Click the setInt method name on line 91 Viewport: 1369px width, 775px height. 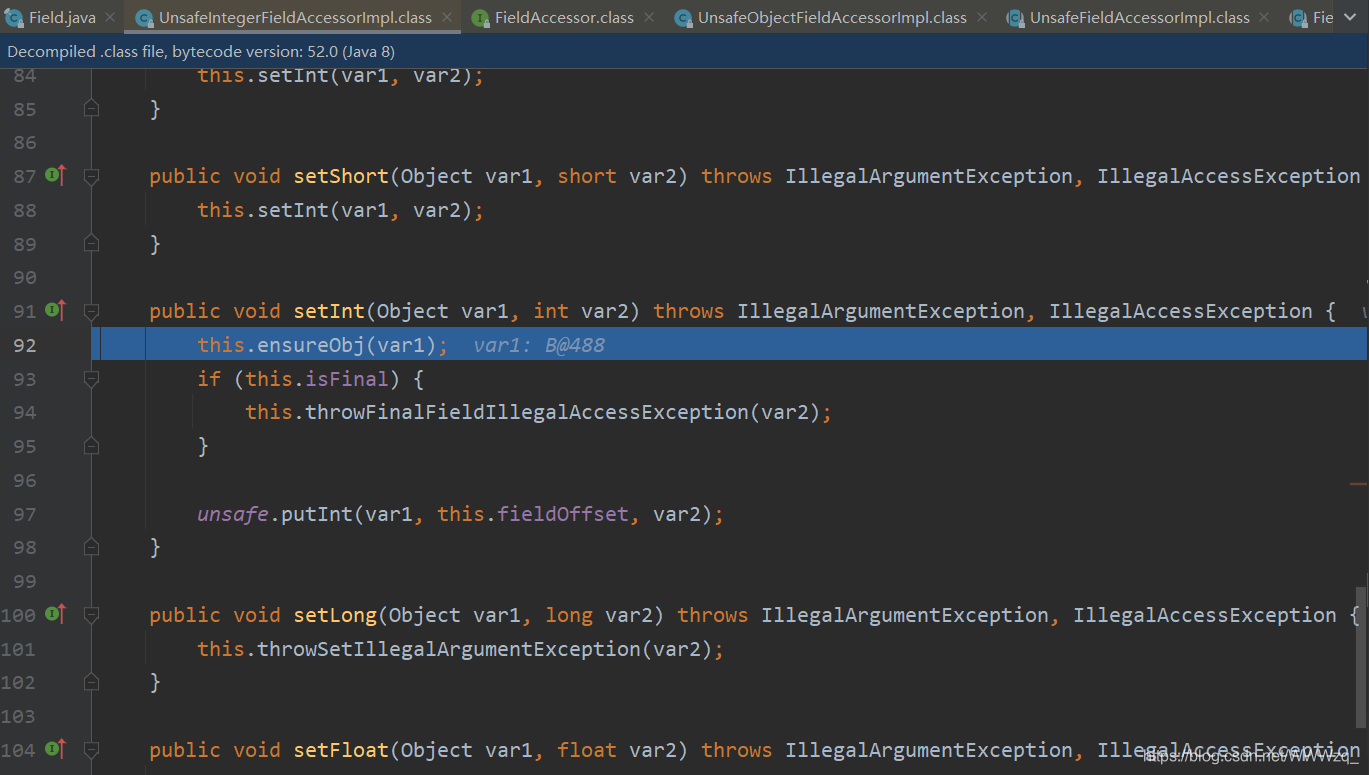(x=329, y=311)
